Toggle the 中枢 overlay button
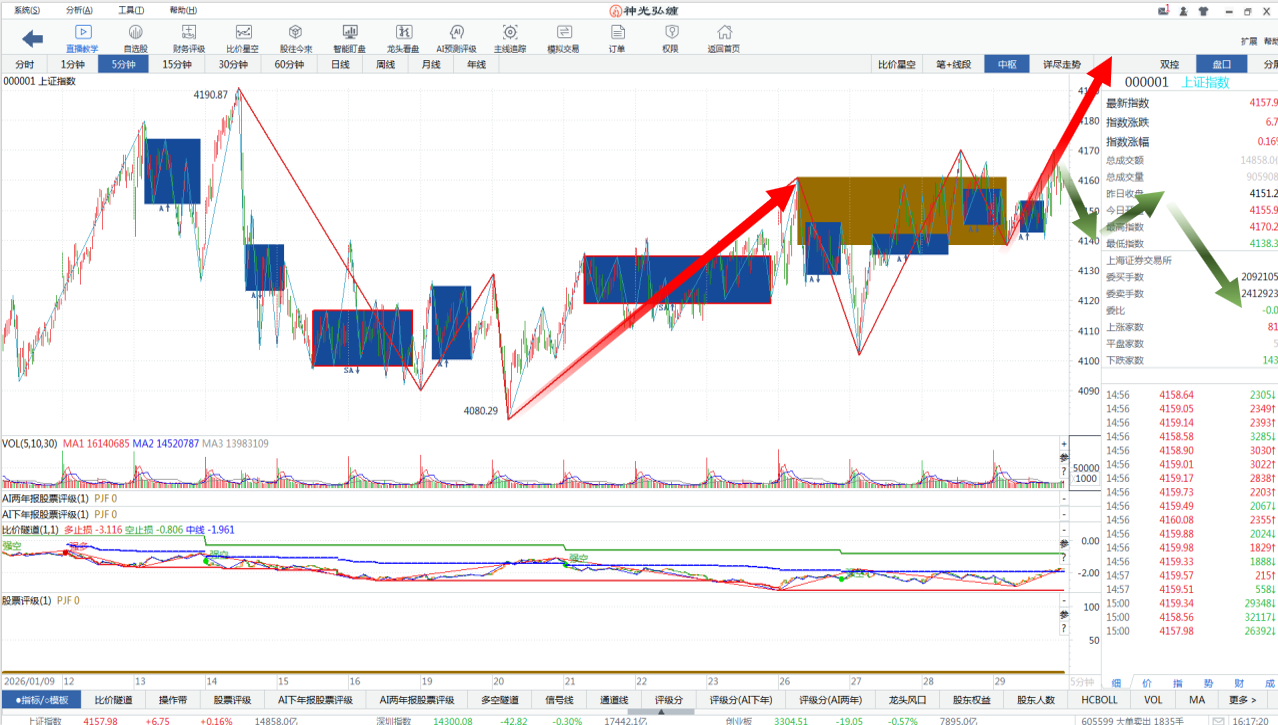This screenshot has width=1278, height=725. pyautogui.click(x=1006, y=64)
